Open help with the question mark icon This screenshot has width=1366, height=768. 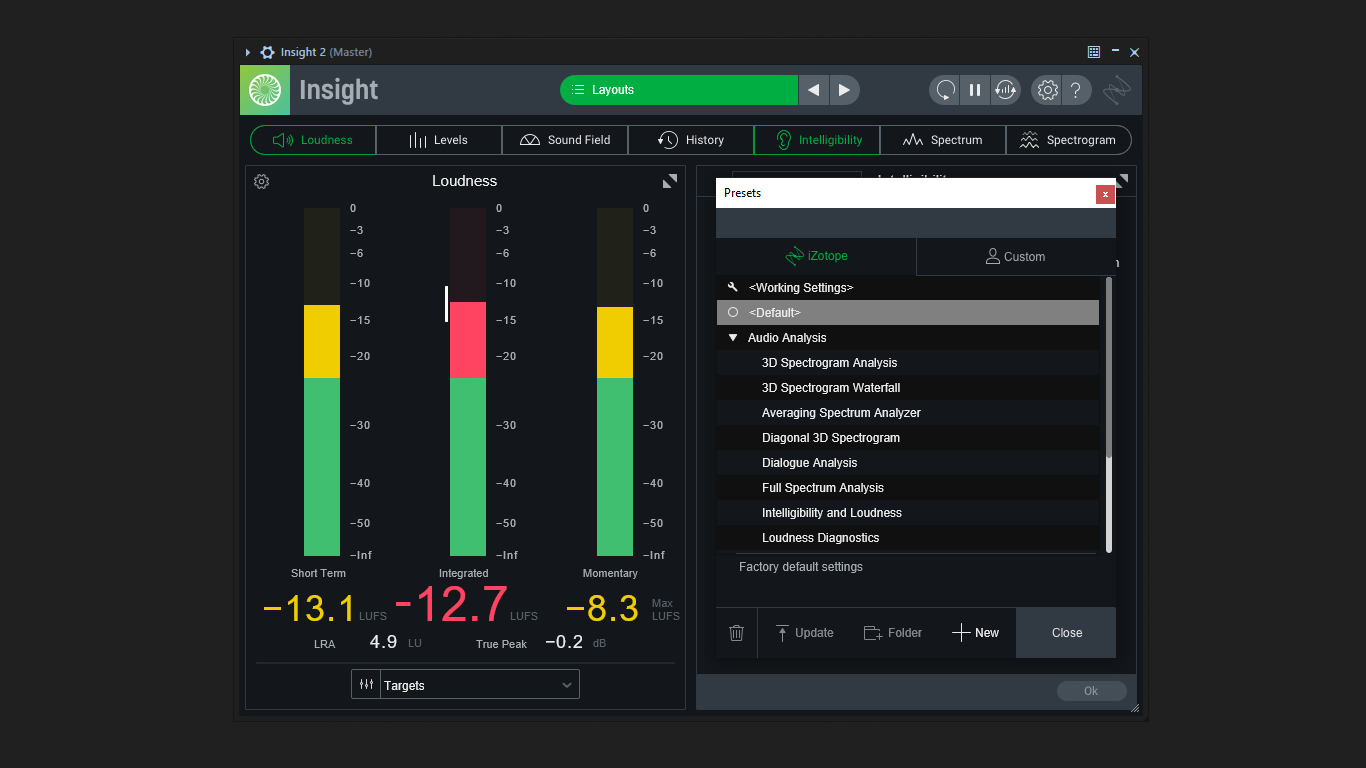click(x=1076, y=90)
